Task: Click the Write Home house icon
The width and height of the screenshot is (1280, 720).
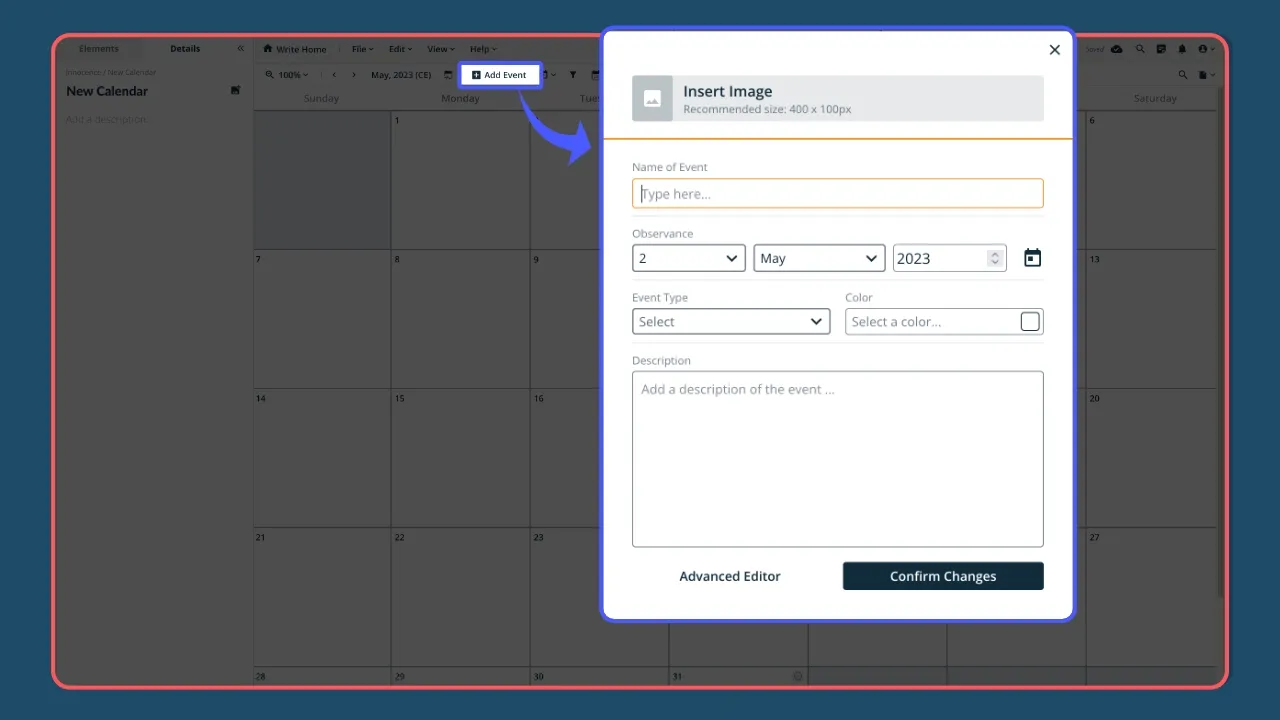Action: 268,49
